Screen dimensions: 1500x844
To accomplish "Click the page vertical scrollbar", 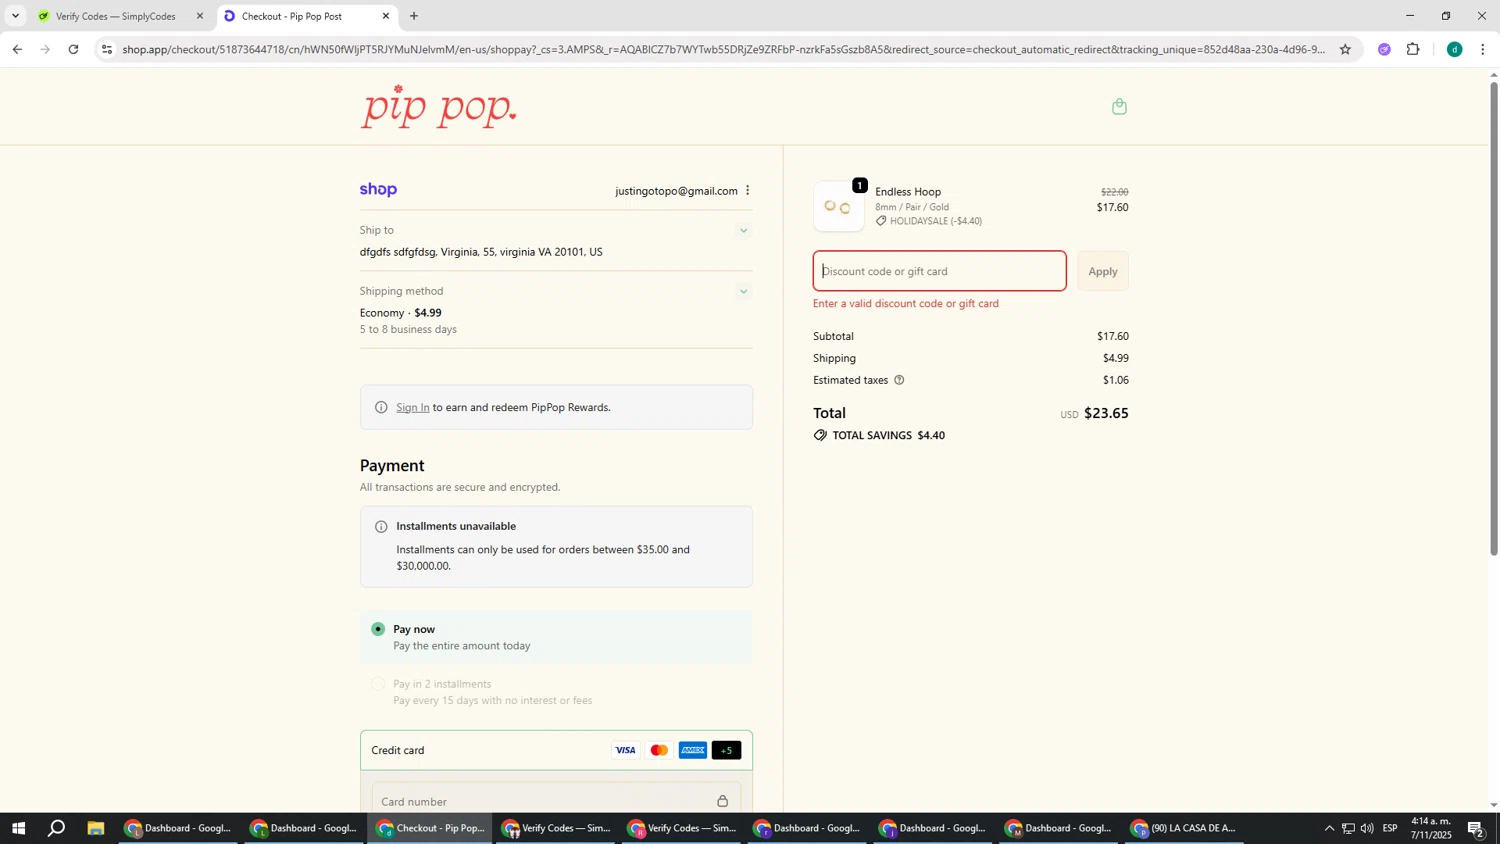I will (x=1494, y=318).
